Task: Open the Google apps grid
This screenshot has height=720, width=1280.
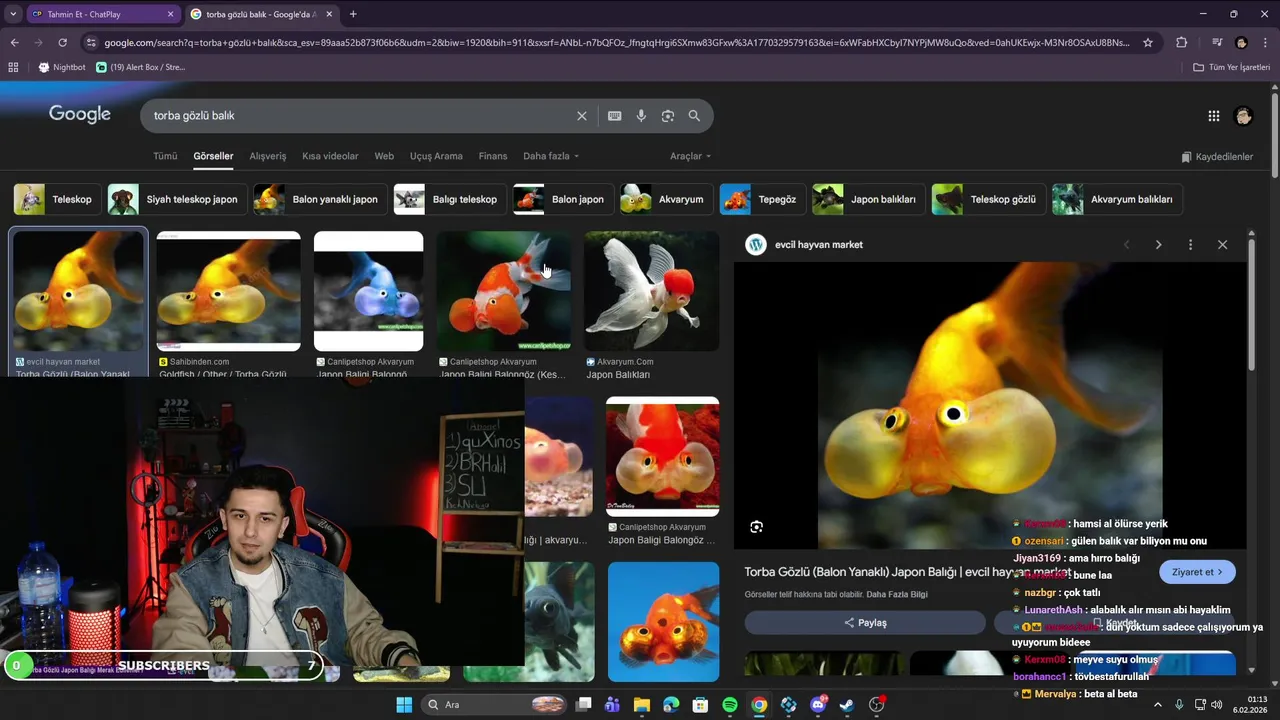Action: pos(1214,116)
